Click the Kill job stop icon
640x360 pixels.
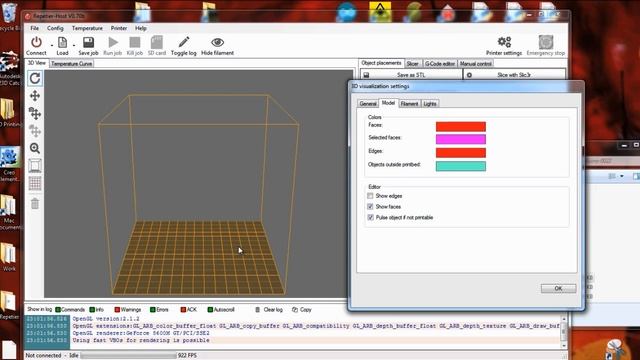[x=135, y=42]
